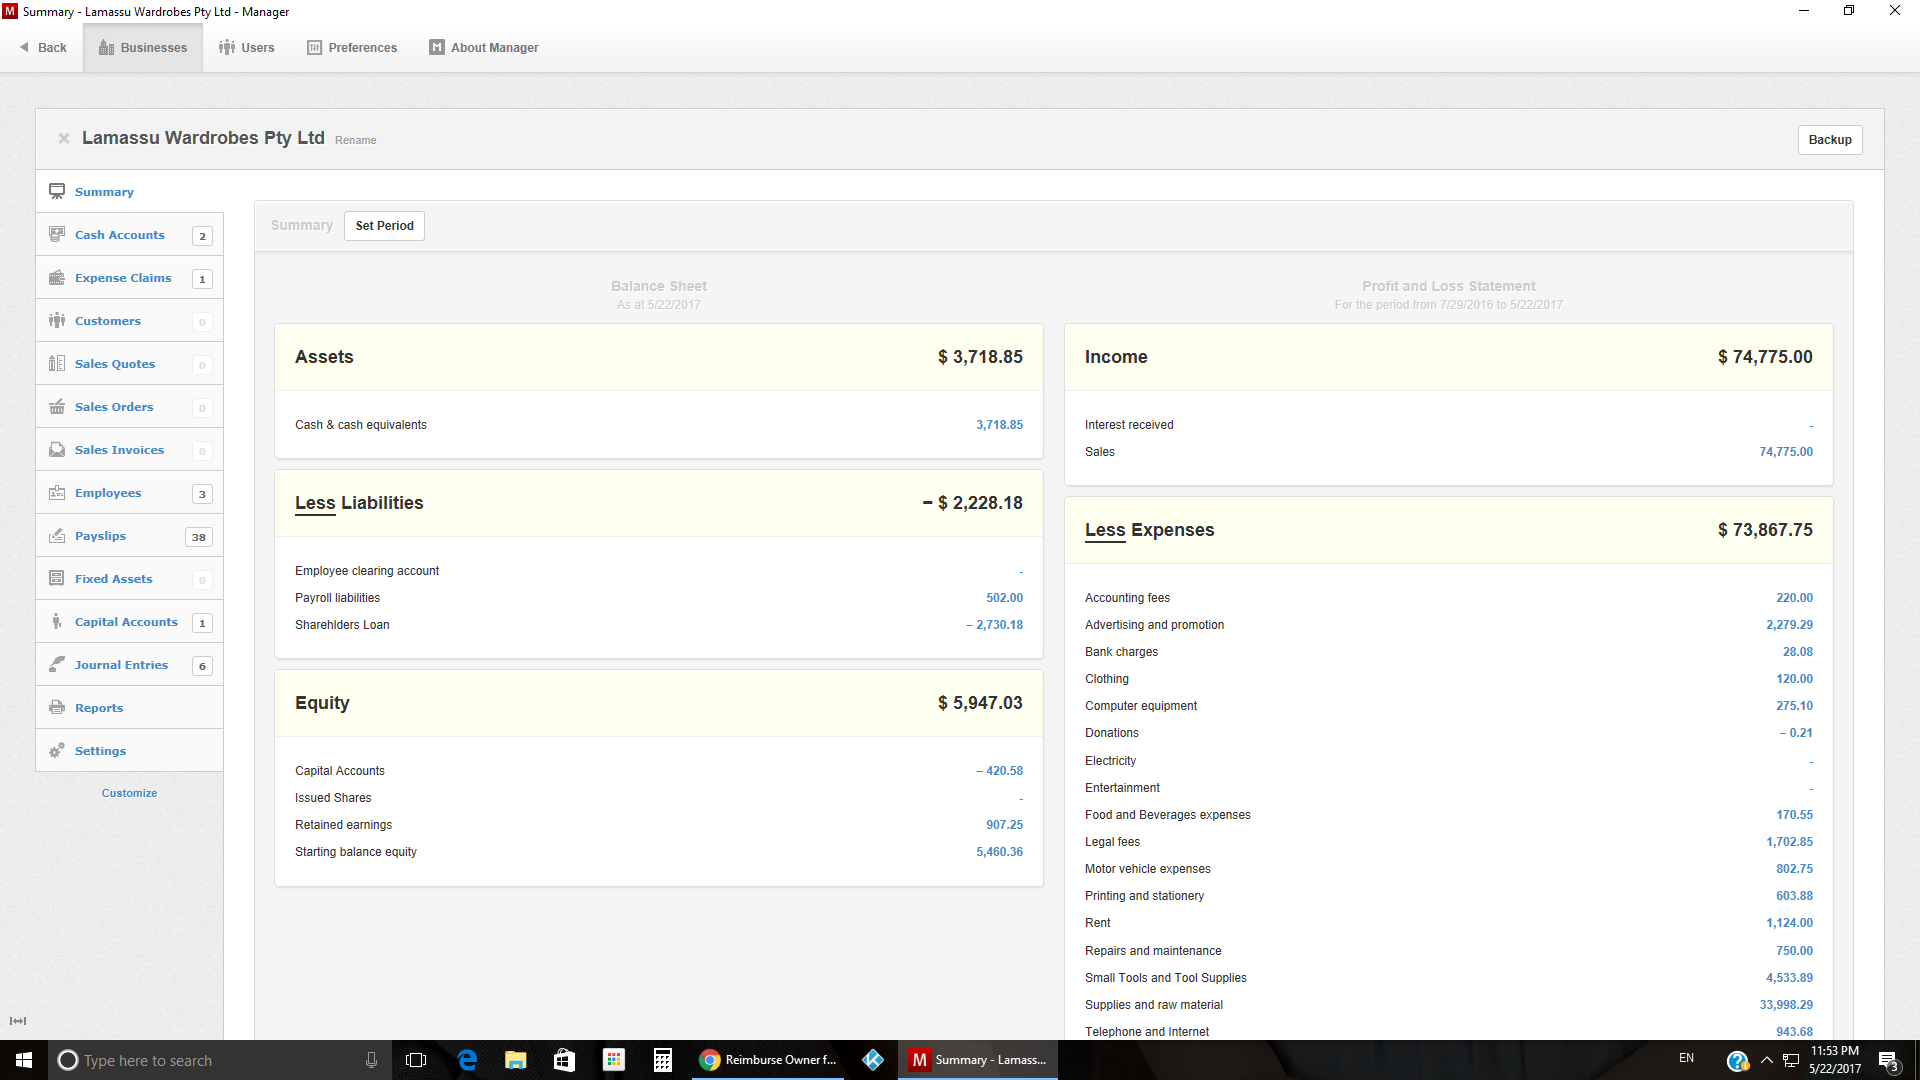1920x1080 pixels.
Task: Click the Sales Invoices icon
Action: point(57,449)
